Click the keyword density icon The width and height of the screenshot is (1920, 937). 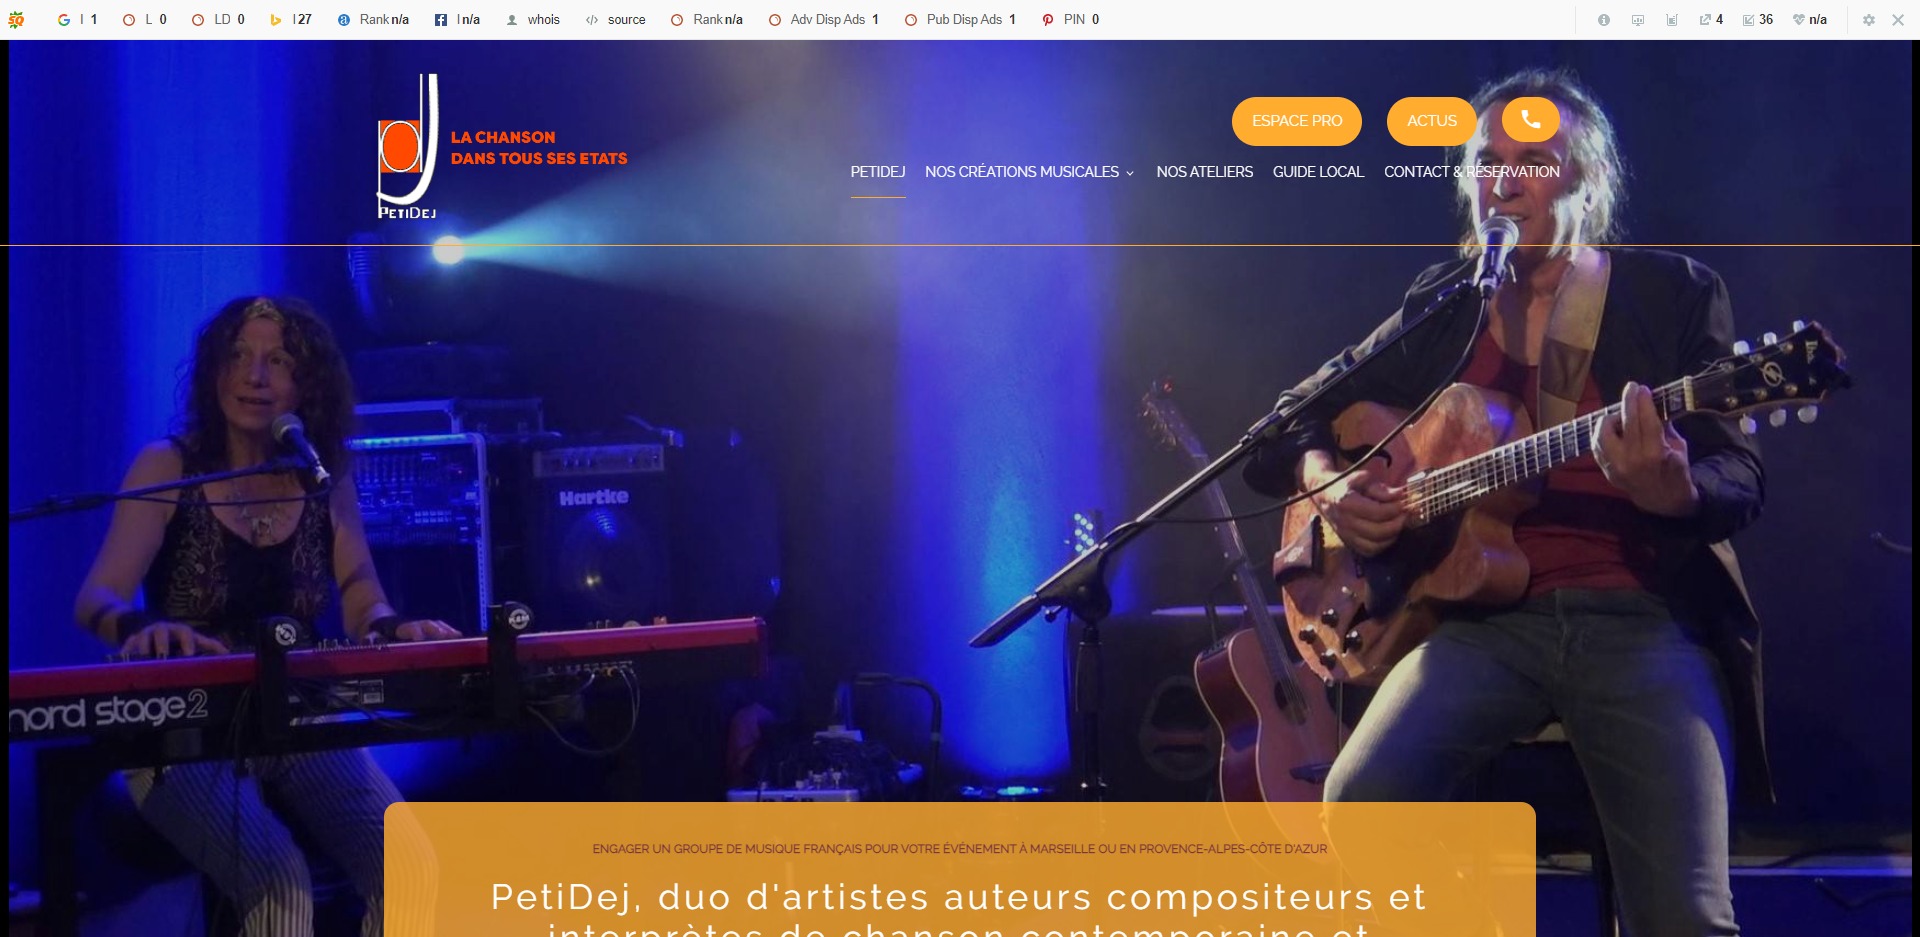[1672, 20]
